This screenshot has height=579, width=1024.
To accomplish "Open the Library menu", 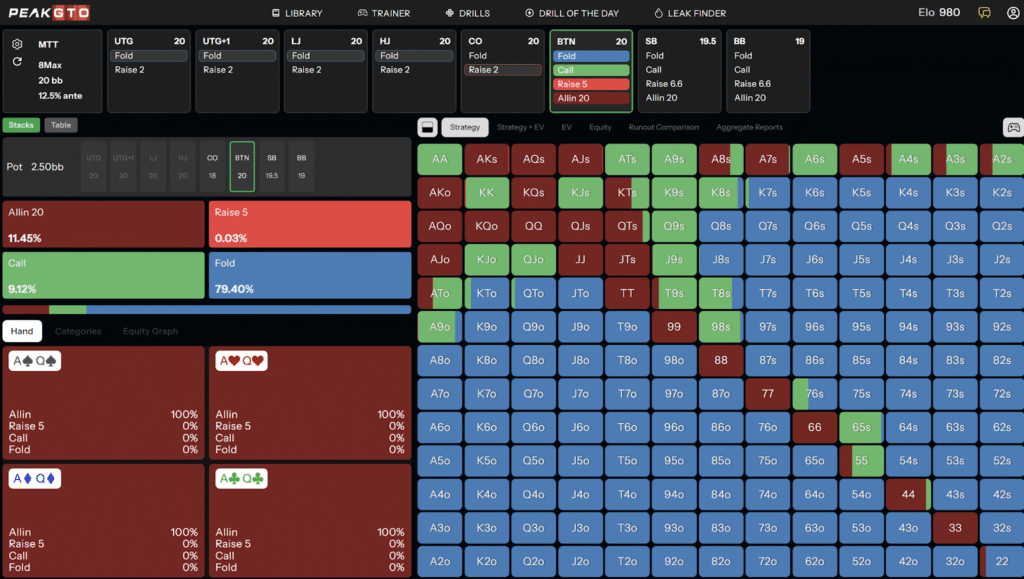I will [297, 13].
